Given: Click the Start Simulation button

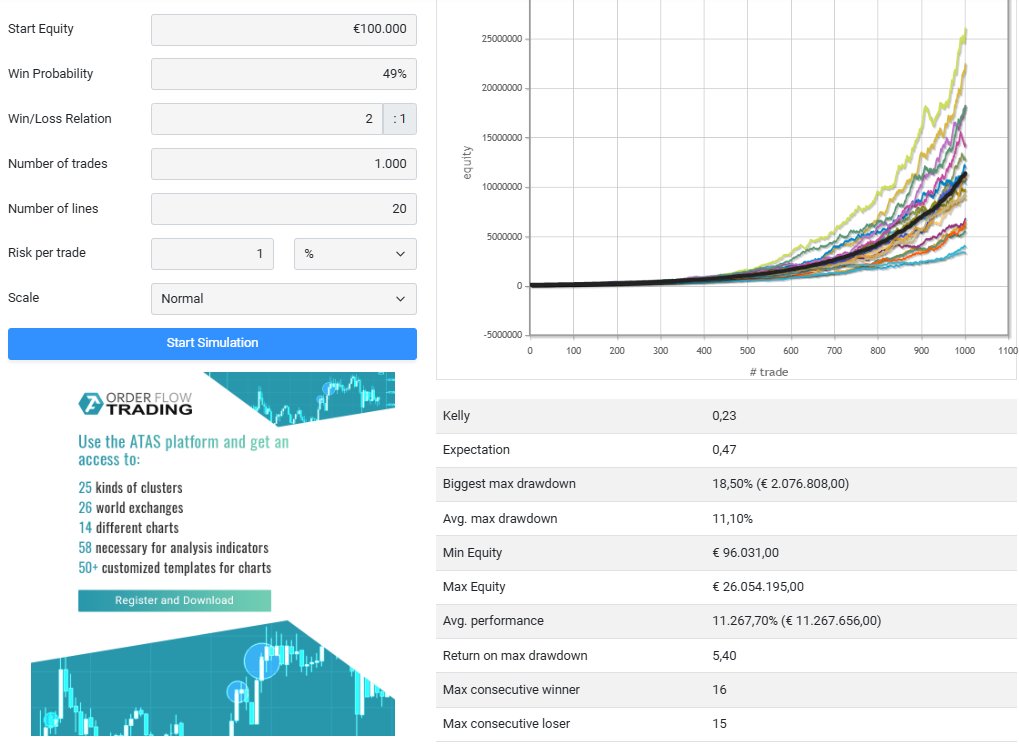Looking at the screenshot, I should tap(213, 343).
